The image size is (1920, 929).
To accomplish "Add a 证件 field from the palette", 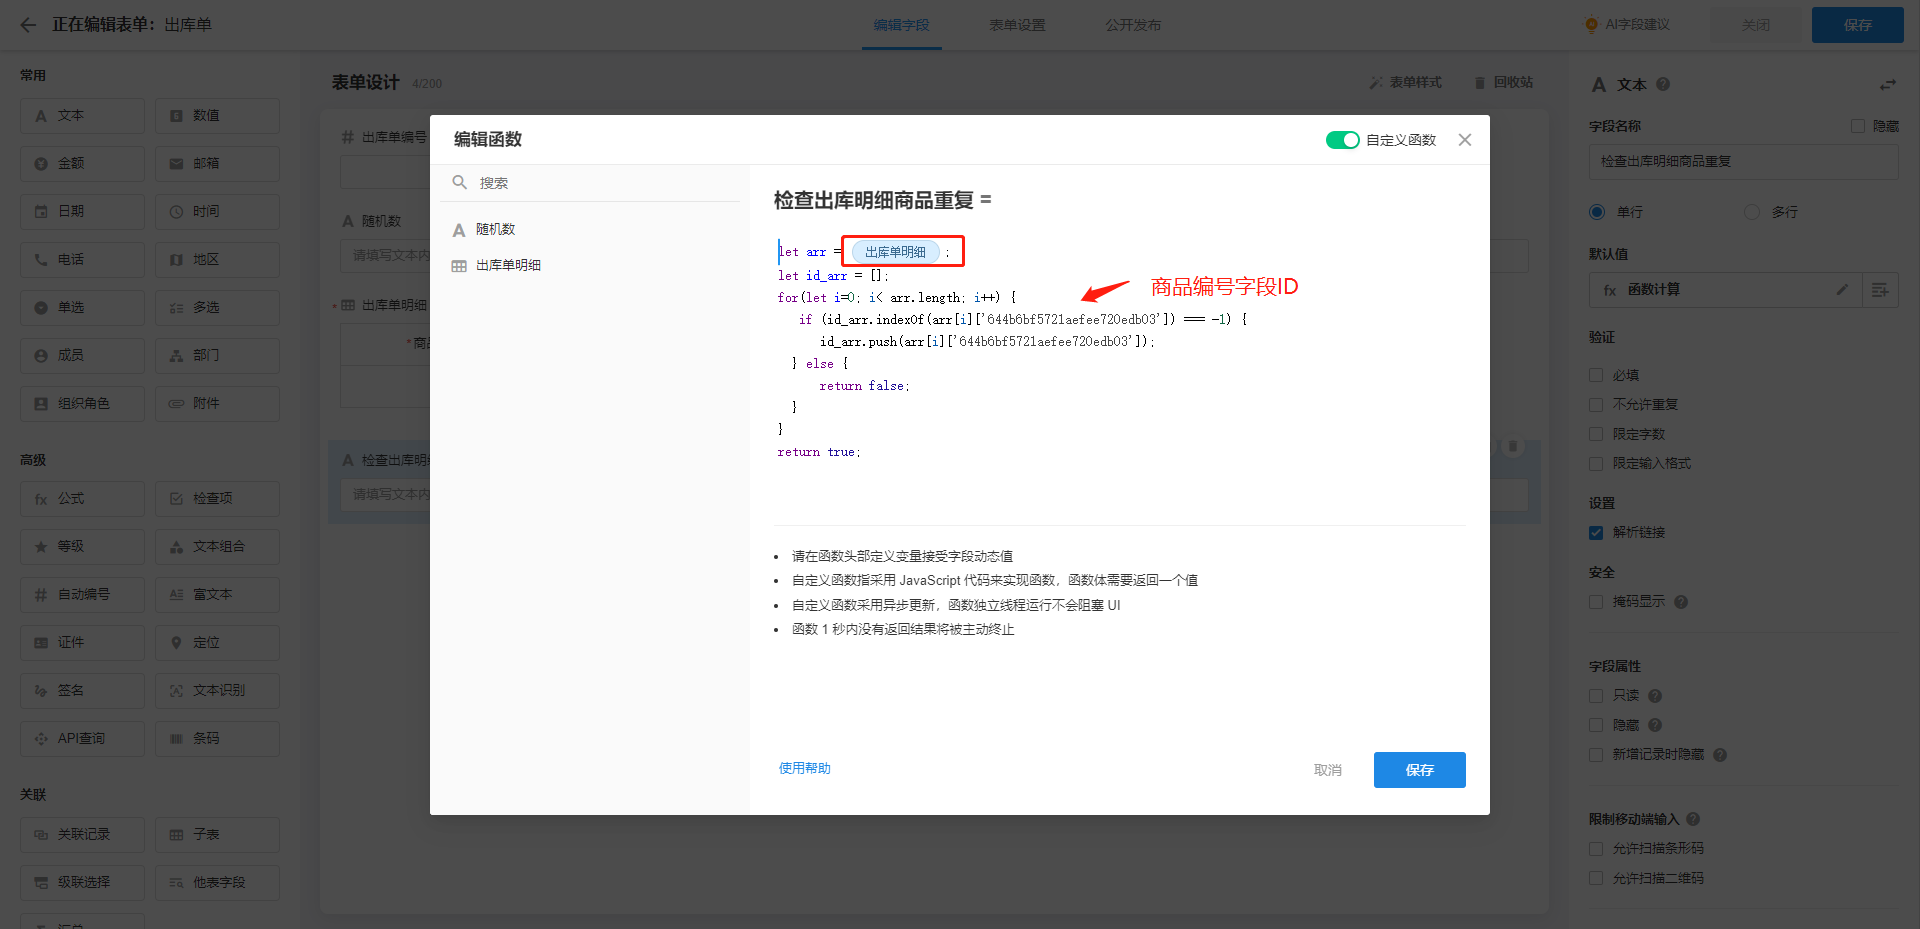I will click(x=83, y=643).
